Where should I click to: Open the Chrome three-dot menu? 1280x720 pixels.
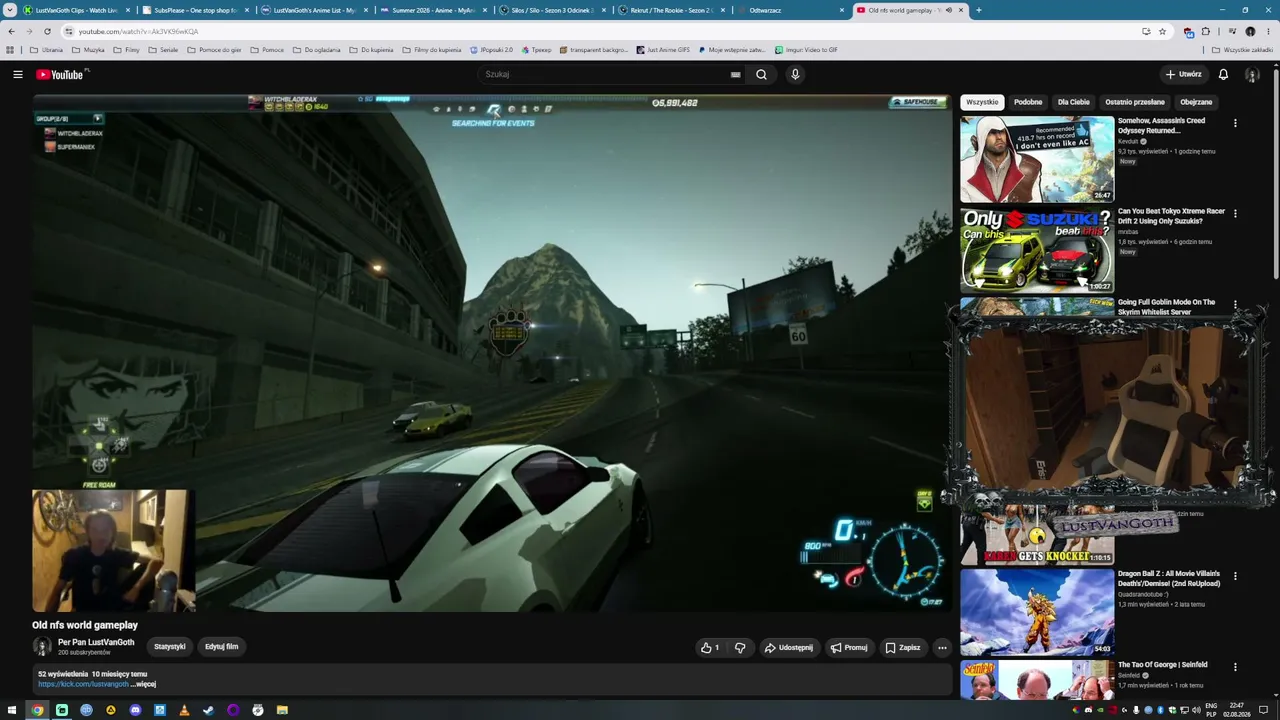(x=1268, y=31)
